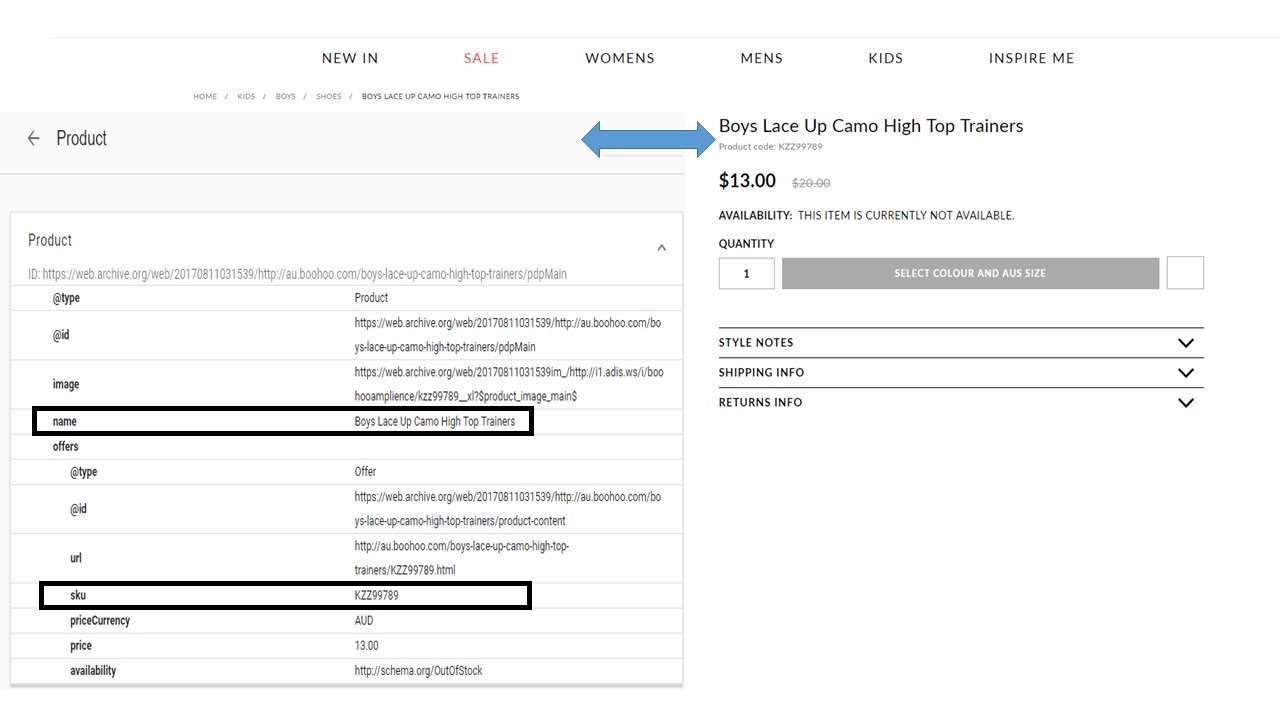Click the quantity input field
Image resolution: width=1280 pixels, height=720 pixels.
[x=746, y=273]
